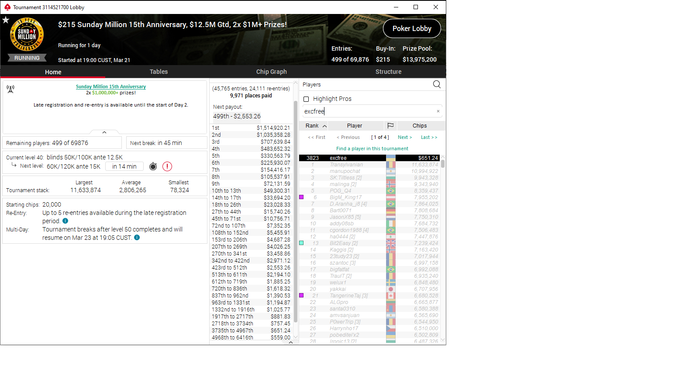The height and width of the screenshot is (380, 700).
Task: Click the flag next to malinga
Action: [391, 184]
